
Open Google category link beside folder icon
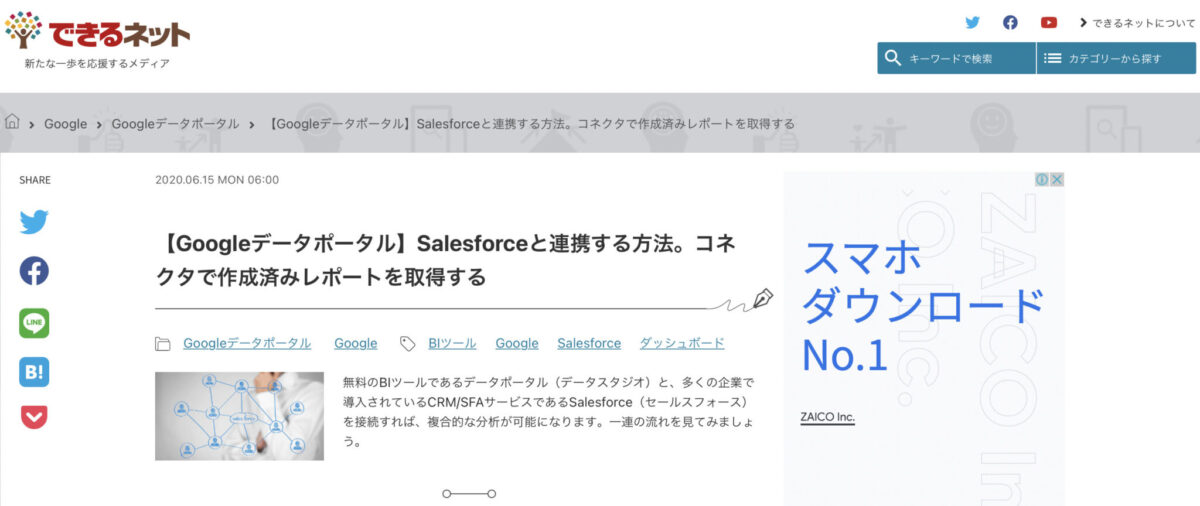356,343
